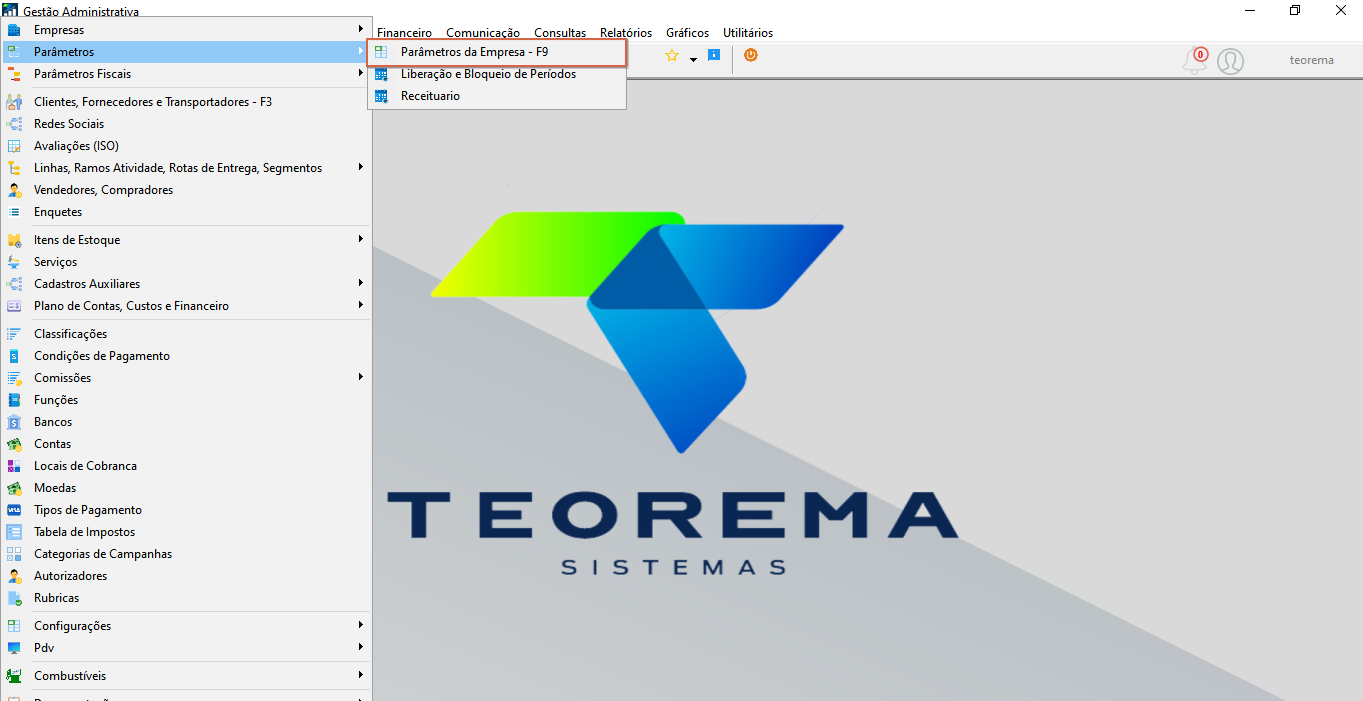Click the teorema username label
Image resolution: width=1363 pixels, height=701 pixels.
pos(1311,60)
